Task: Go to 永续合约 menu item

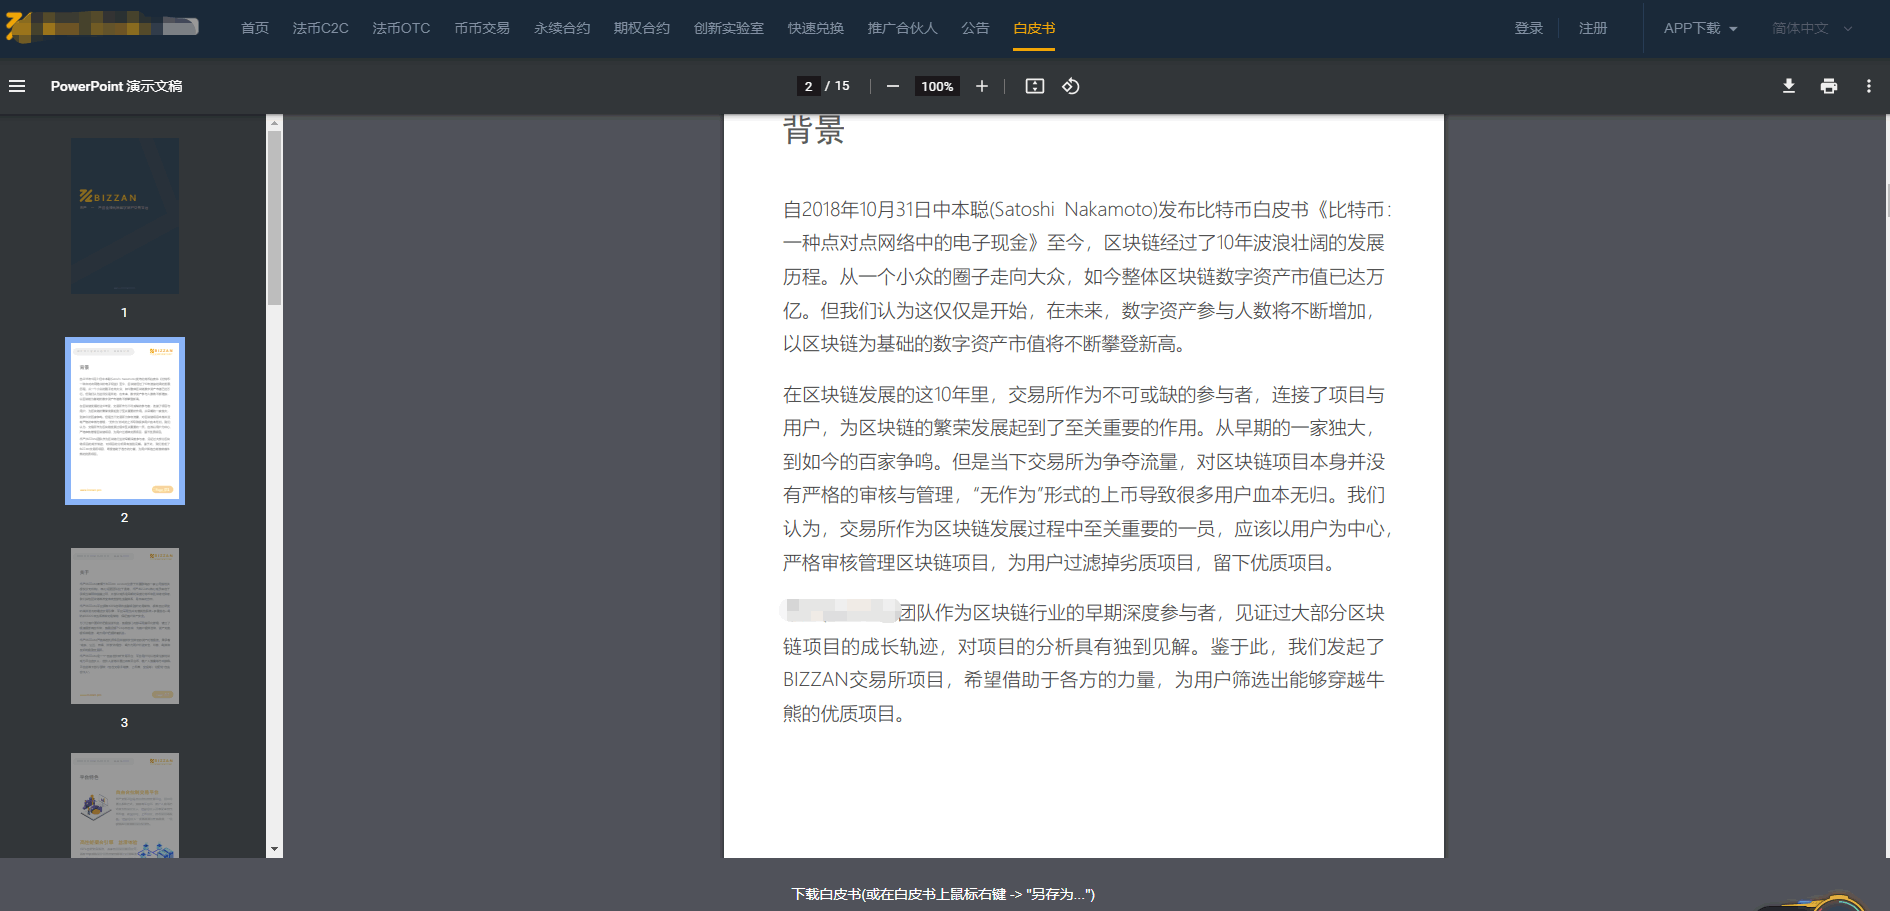Action: (x=562, y=28)
